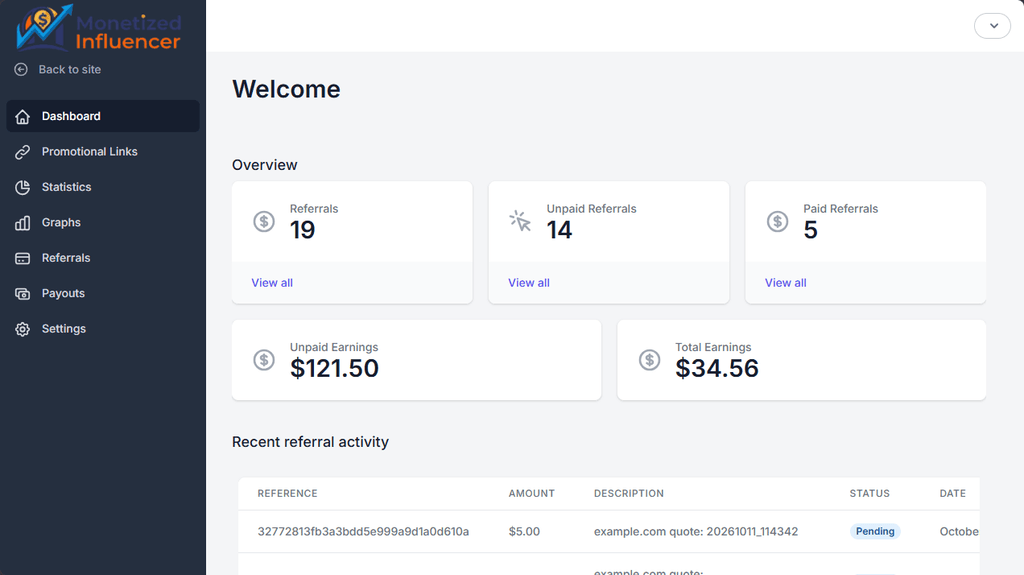Image resolution: width=1024 pixels, height=575 pixels.
Task: Click the Dashboard home icon
Action: [x=23, y=116]
